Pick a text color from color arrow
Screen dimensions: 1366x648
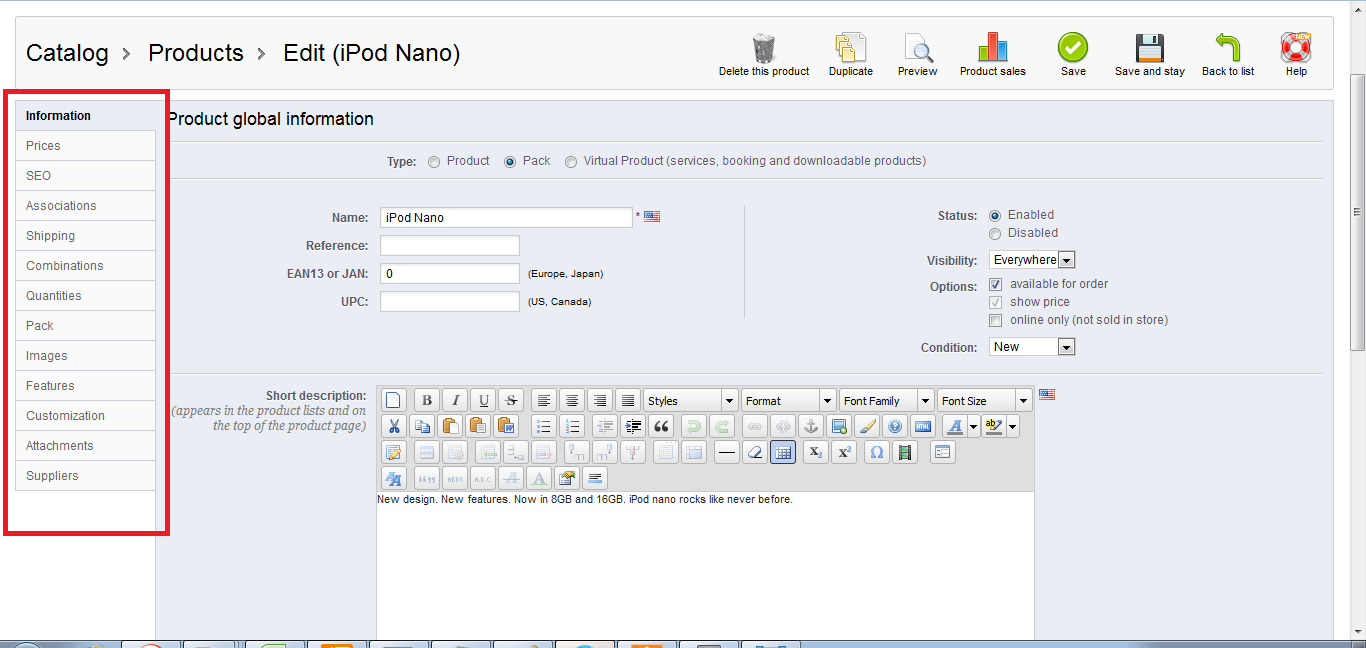(x=973, y=427)
